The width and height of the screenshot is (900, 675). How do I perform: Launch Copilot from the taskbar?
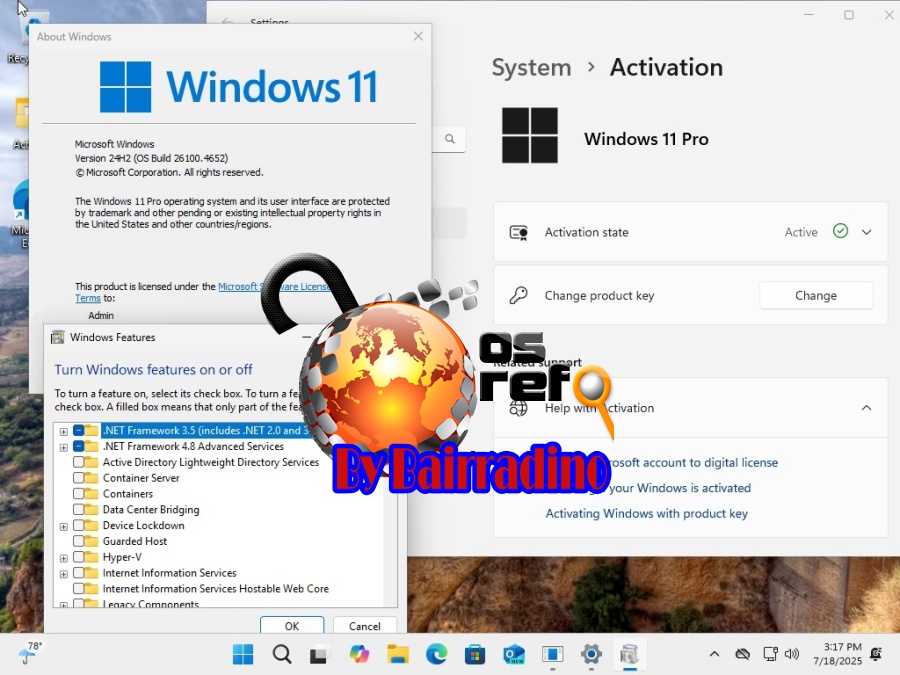click(x=359, y=654)
